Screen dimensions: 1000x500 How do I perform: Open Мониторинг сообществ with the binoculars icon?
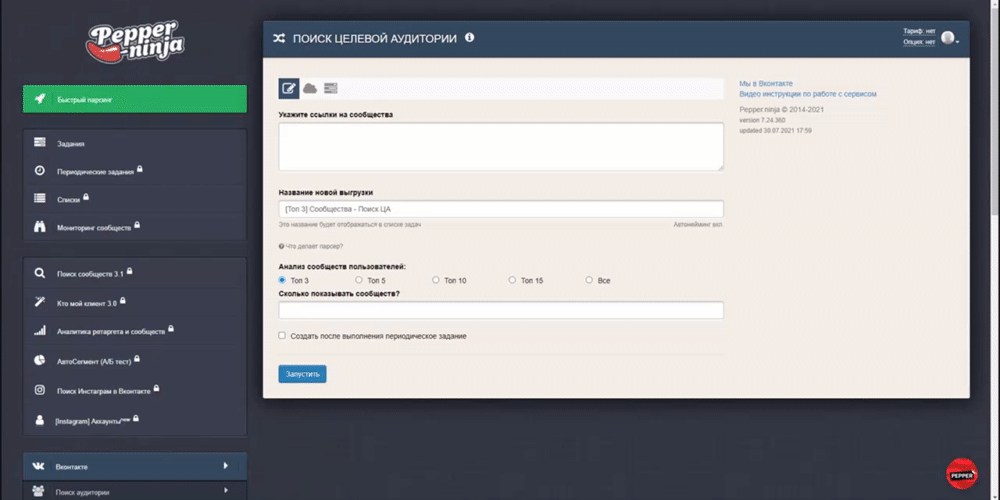[135, 227]
